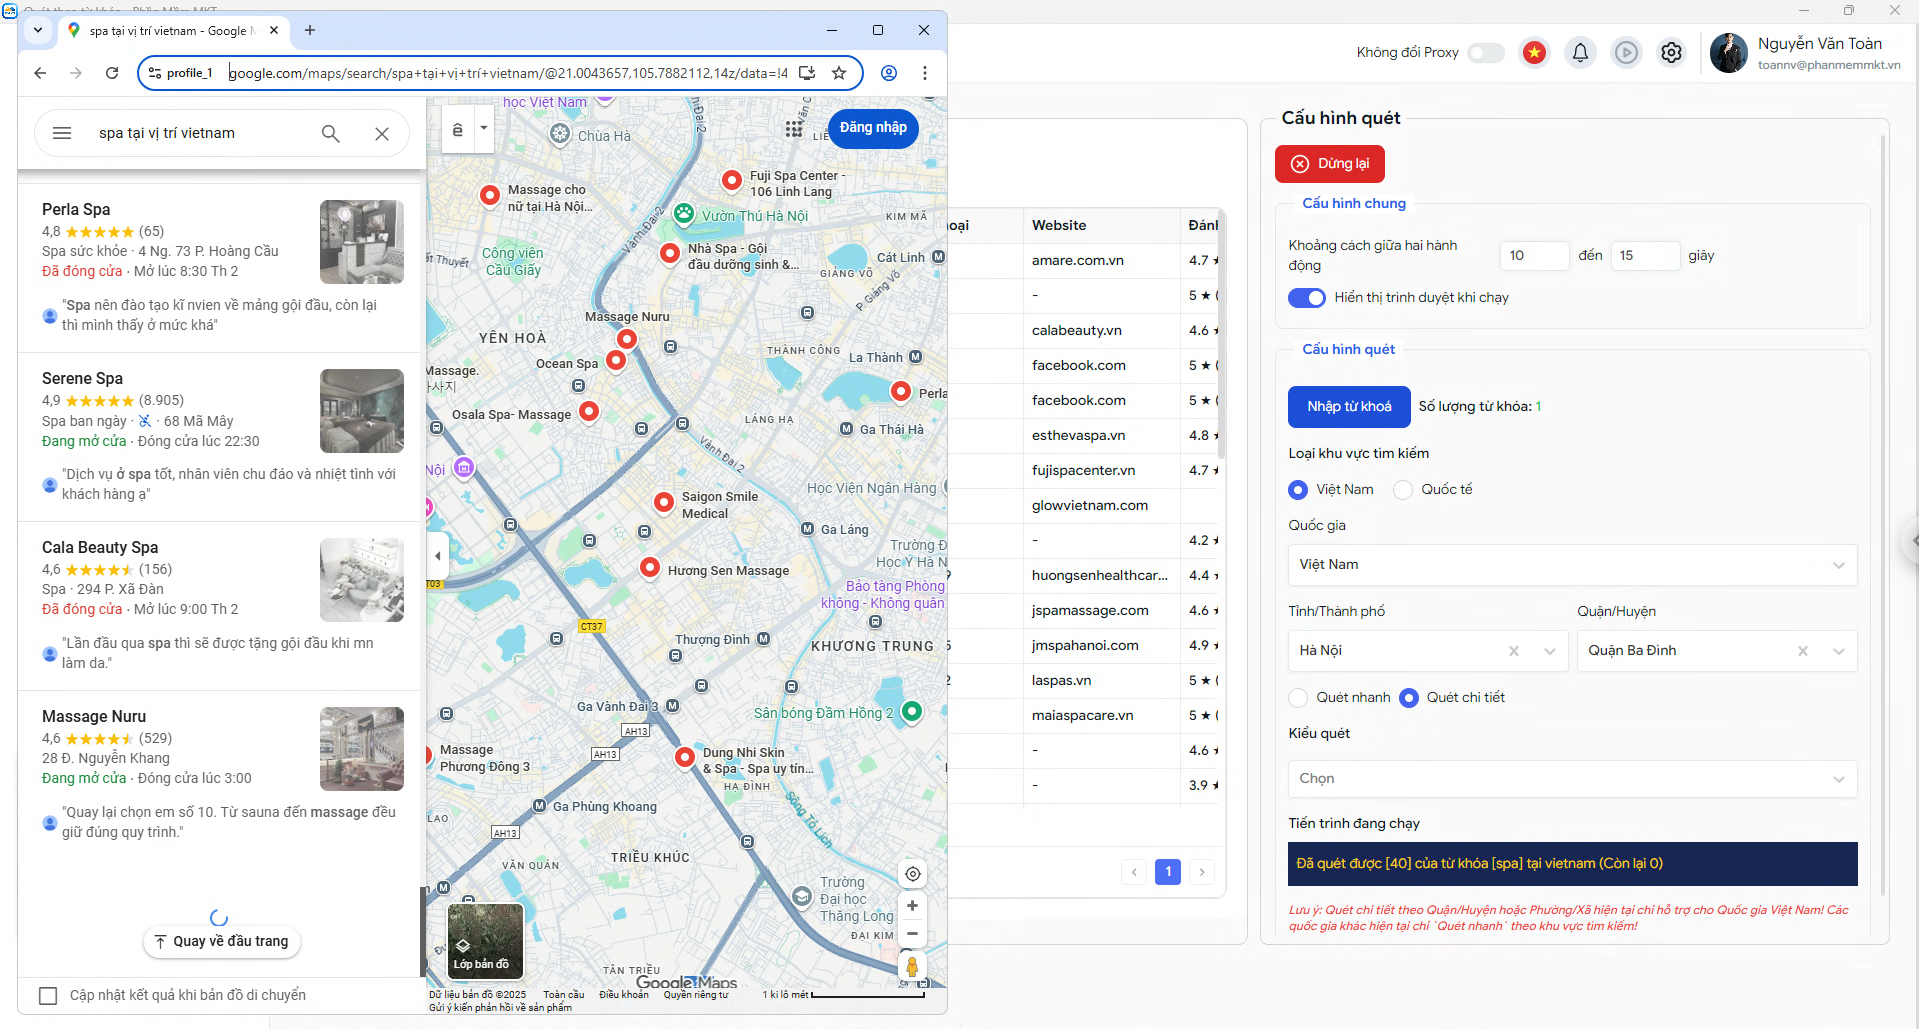Reload the Google Maps page

[x=112, y=73]
